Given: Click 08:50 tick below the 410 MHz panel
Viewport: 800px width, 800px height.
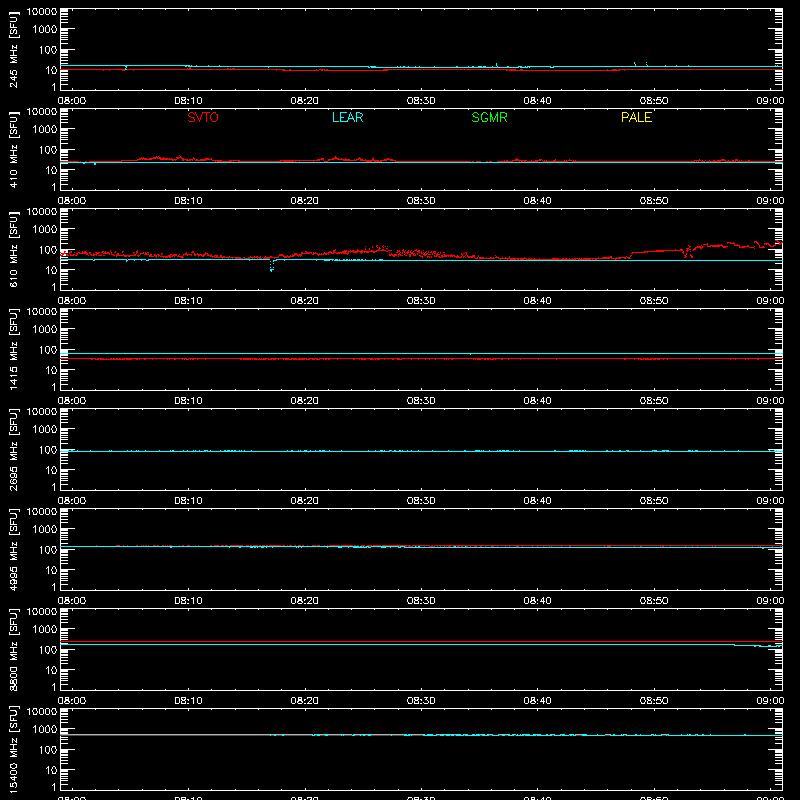Looking at the screenshot, I should [x=654, y=201].
